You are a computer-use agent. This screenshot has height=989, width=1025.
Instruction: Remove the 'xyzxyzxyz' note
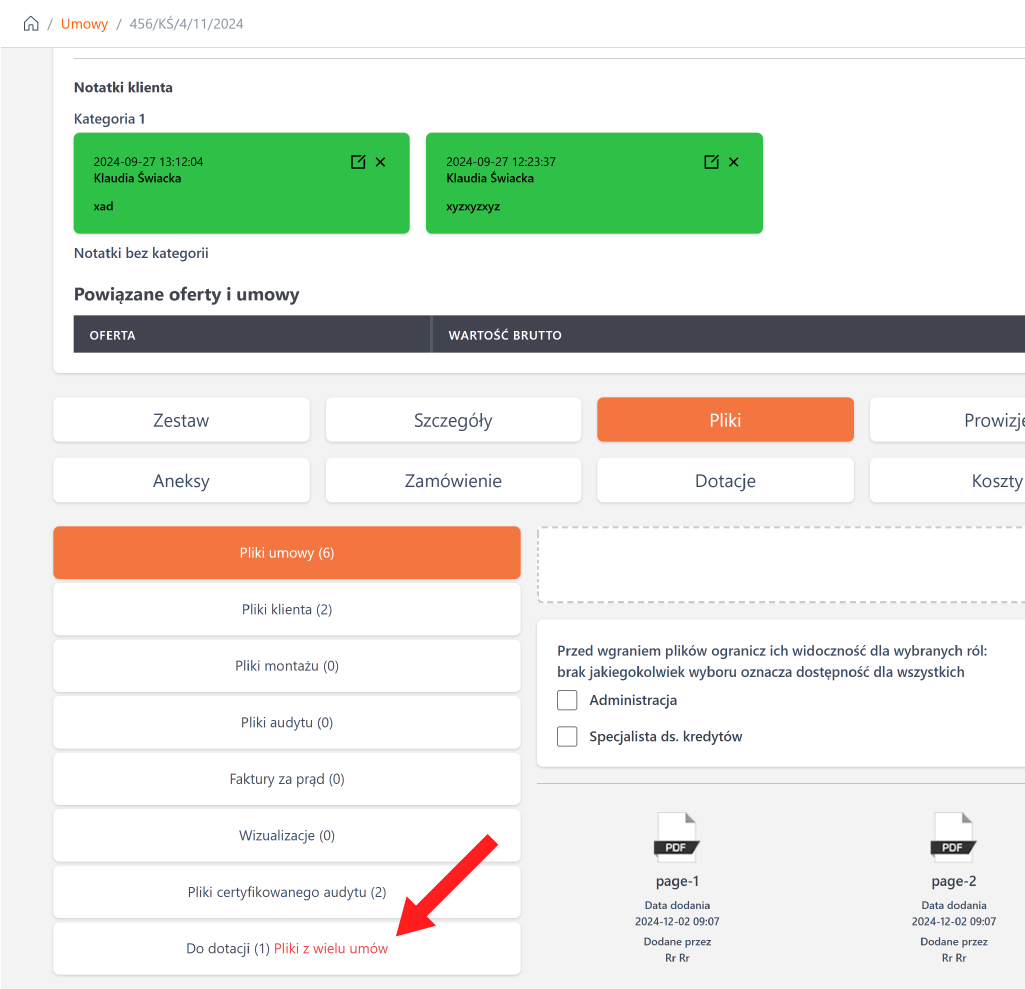coord(734,162)
